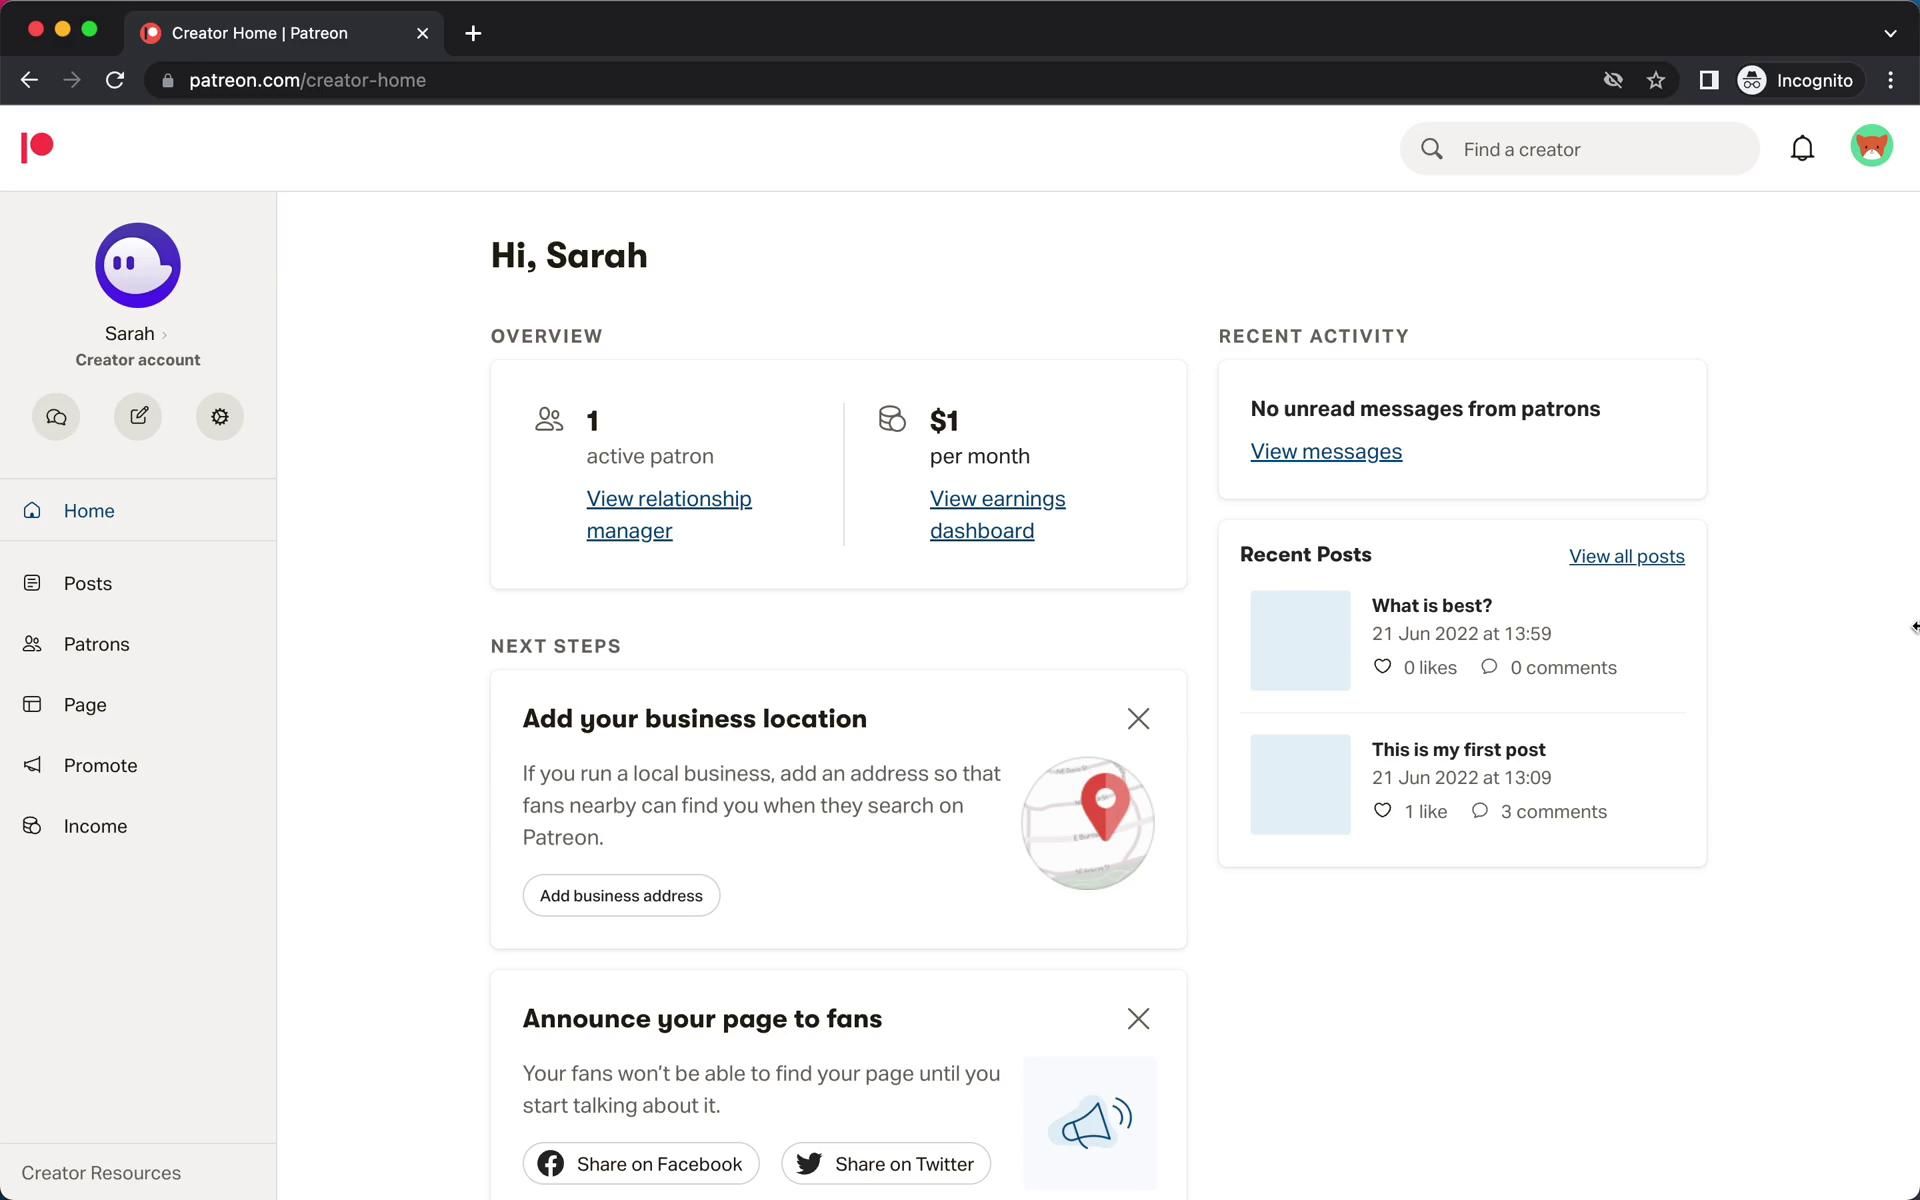The height and width of the screenshot is (1200, 1920).
Task: Dismiss the Add your business location card
Action: (x=1138, y=719)
